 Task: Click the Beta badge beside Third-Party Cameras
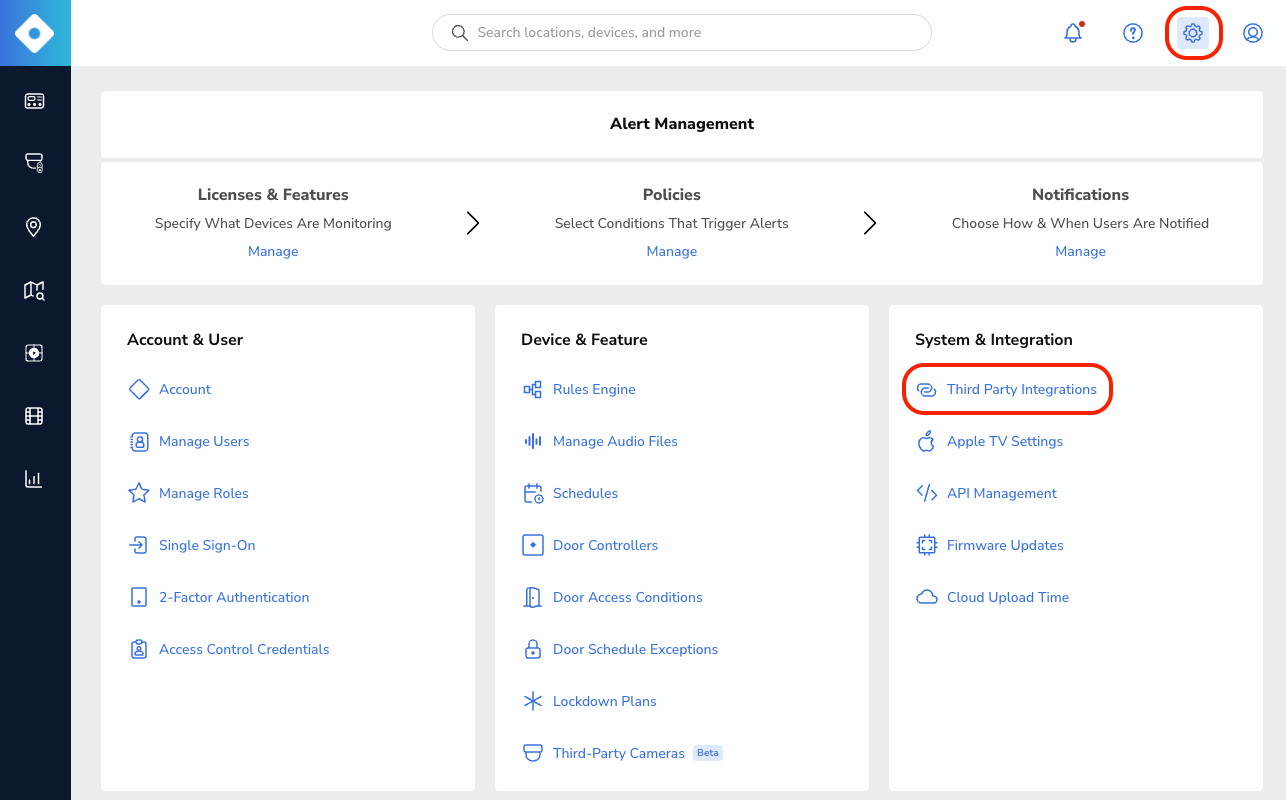point(708,753)
